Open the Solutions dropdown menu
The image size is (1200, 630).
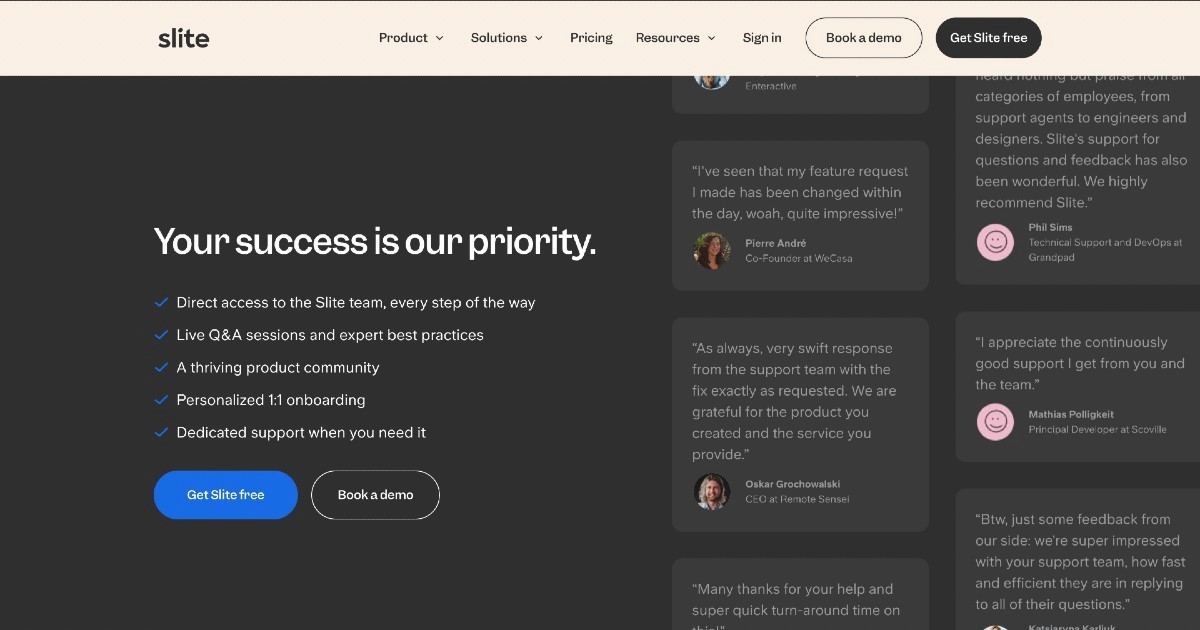point(507,38)
